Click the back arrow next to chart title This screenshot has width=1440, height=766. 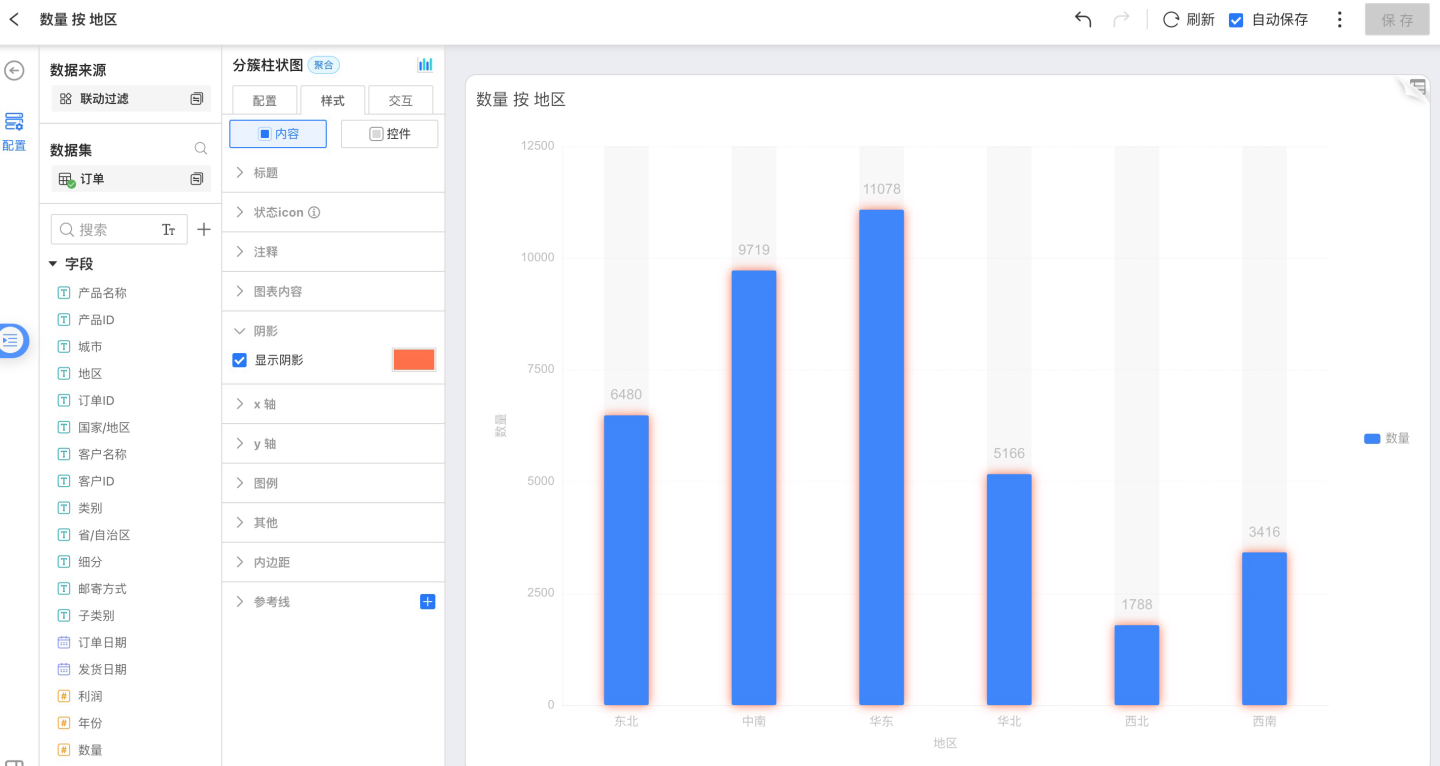14,20
